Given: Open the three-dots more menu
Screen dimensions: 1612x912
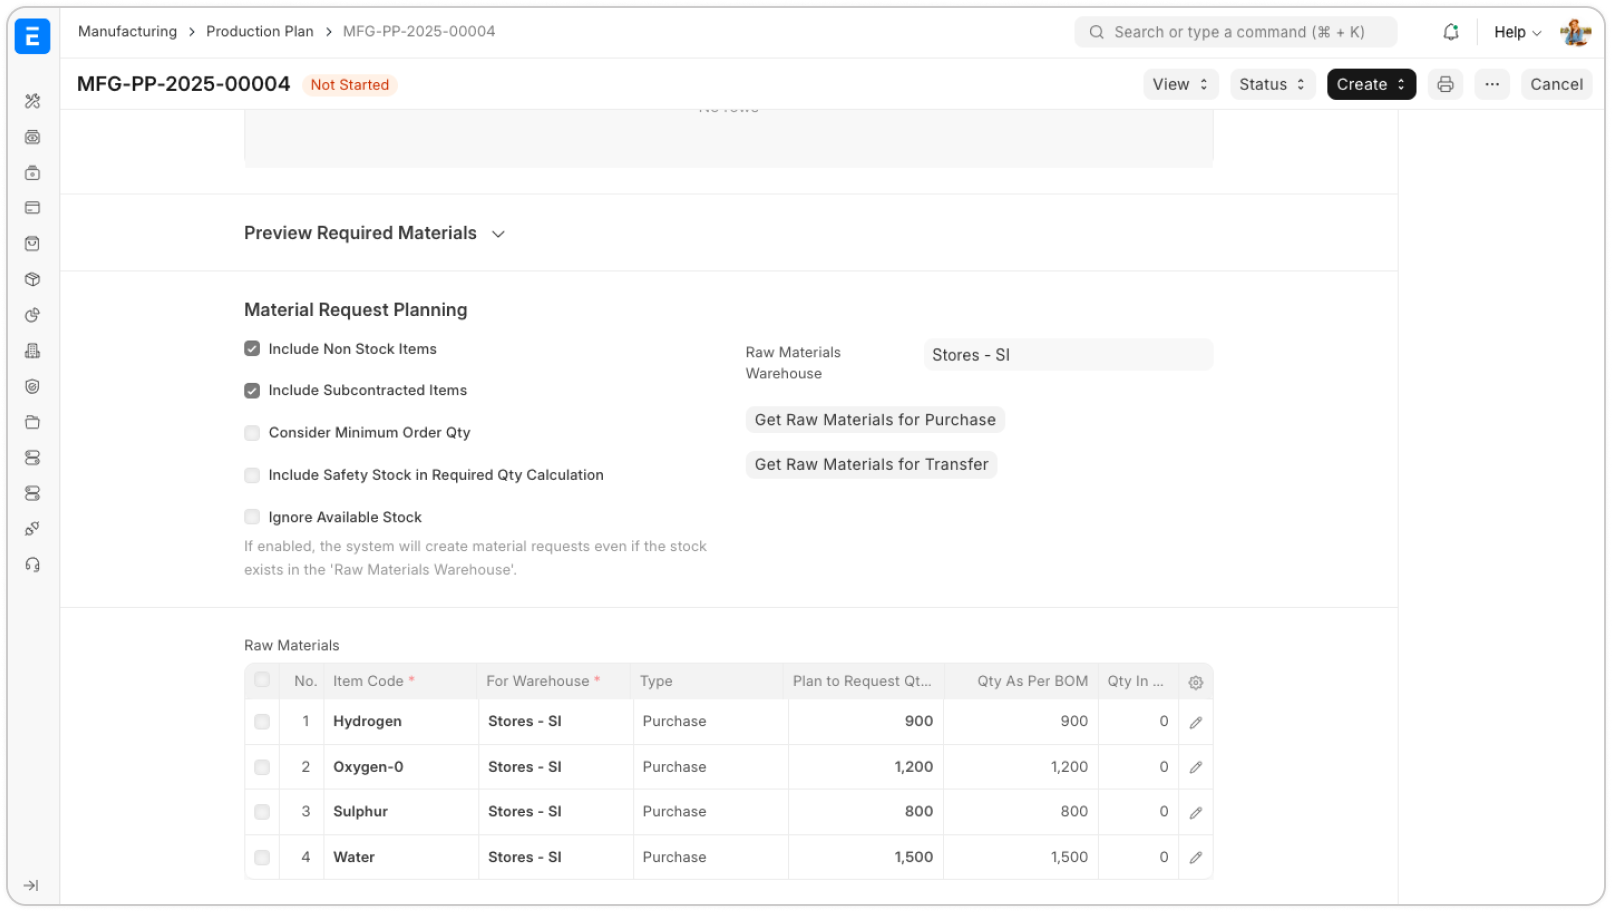Looking at the screenshot, I should (1492, 85).
